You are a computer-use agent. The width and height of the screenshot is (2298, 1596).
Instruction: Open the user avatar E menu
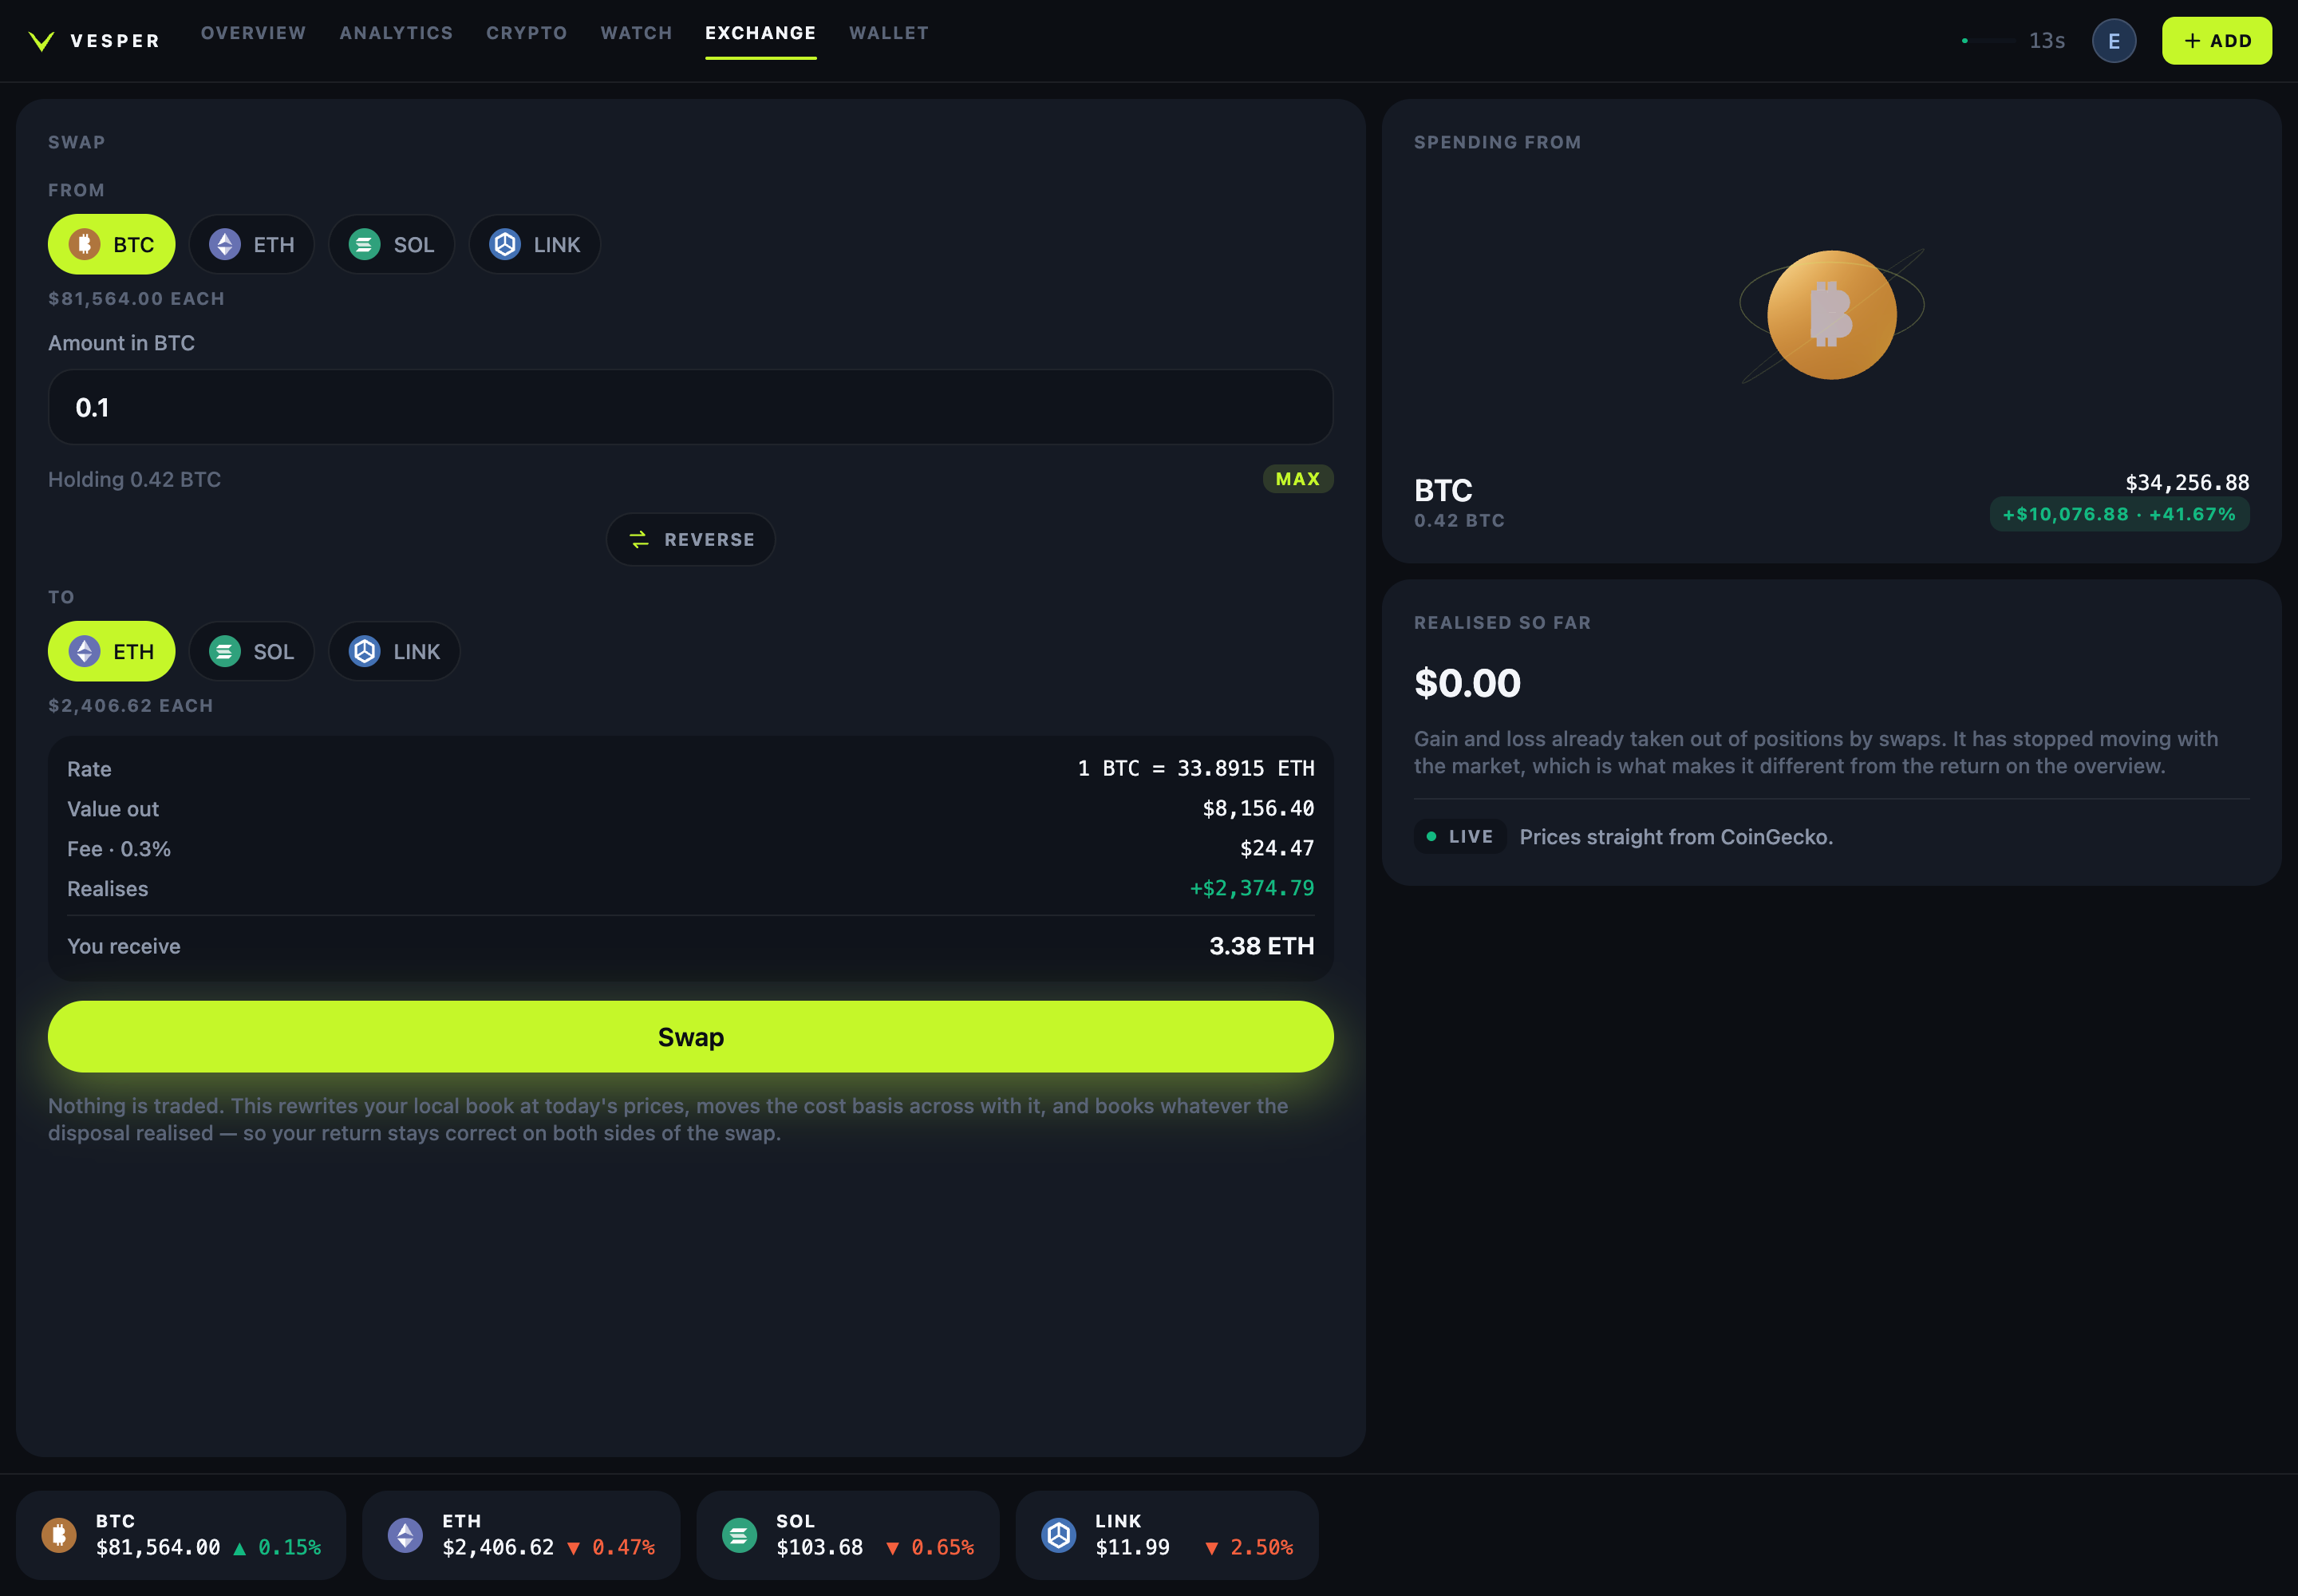2114,41
